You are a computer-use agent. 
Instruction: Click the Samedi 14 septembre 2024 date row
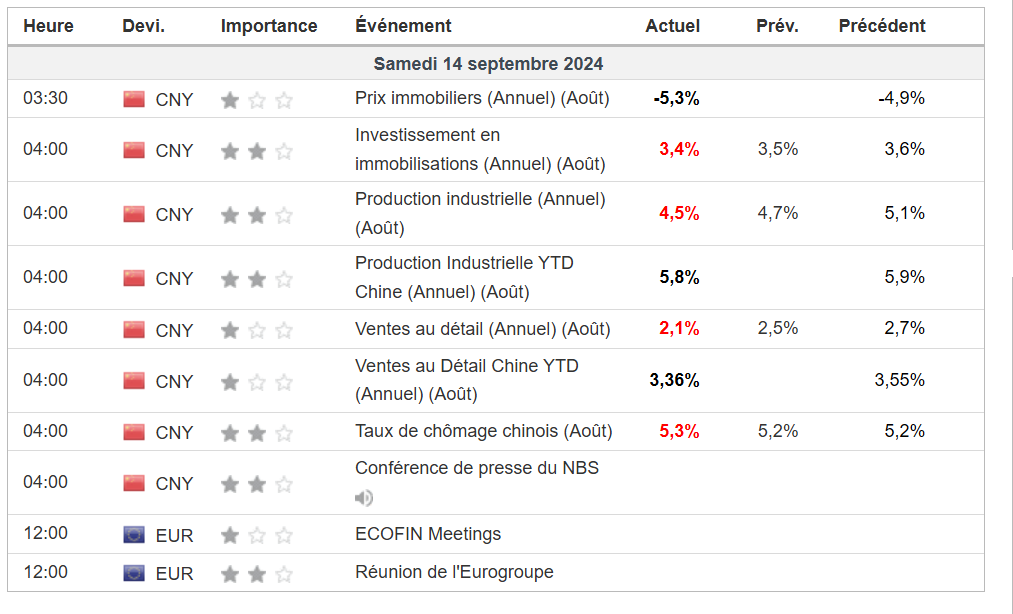[488, 64]
